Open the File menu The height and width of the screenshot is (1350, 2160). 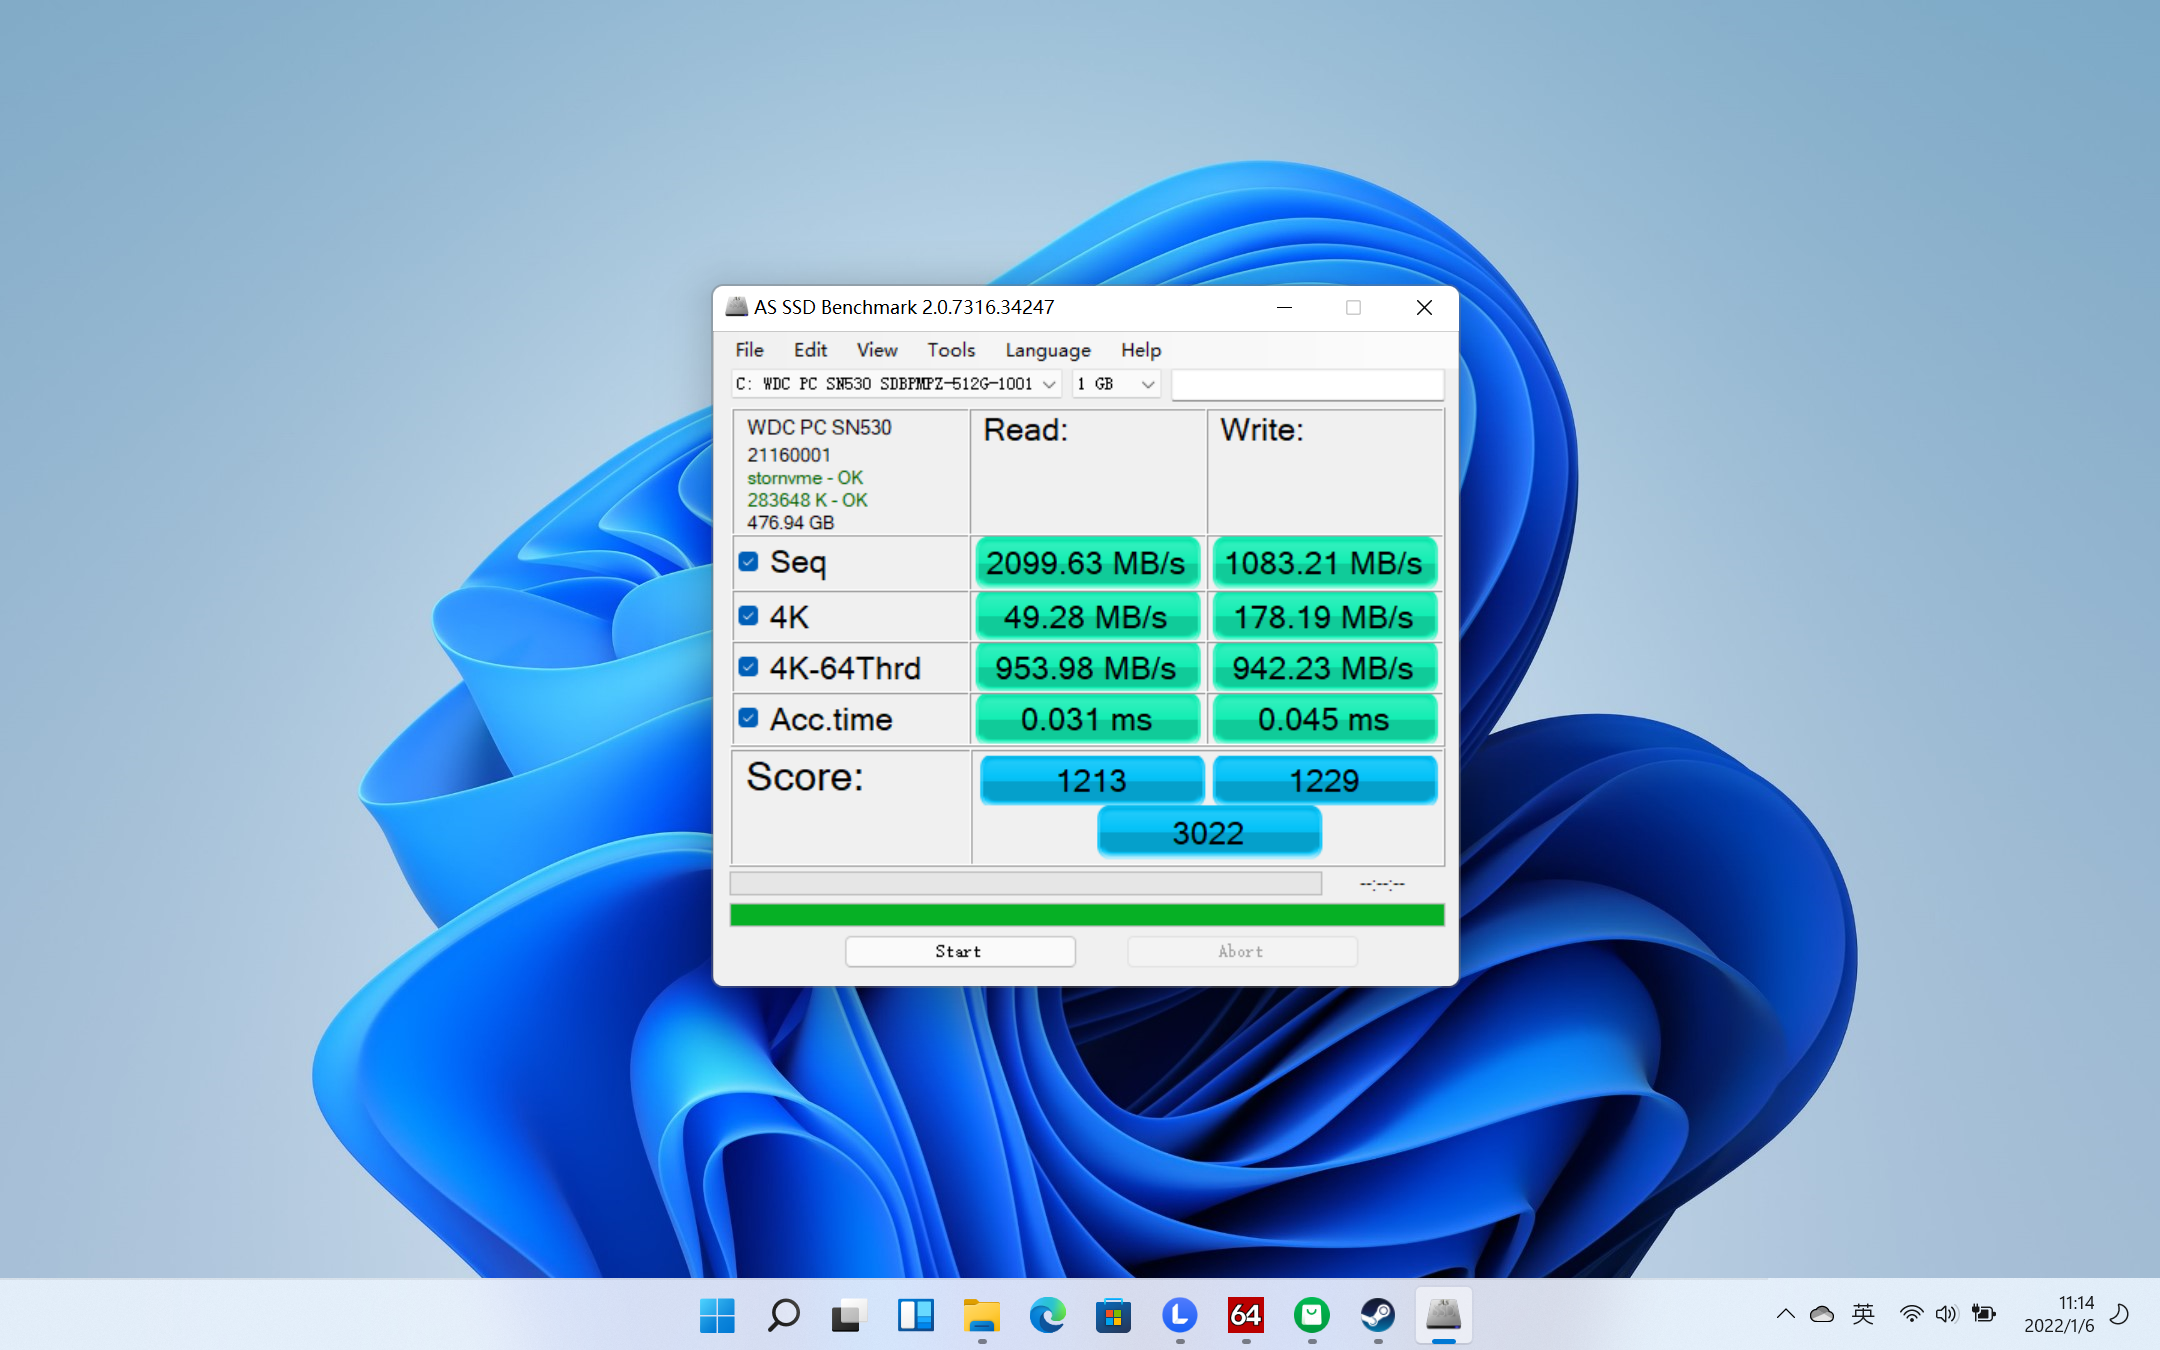point(749,350)
